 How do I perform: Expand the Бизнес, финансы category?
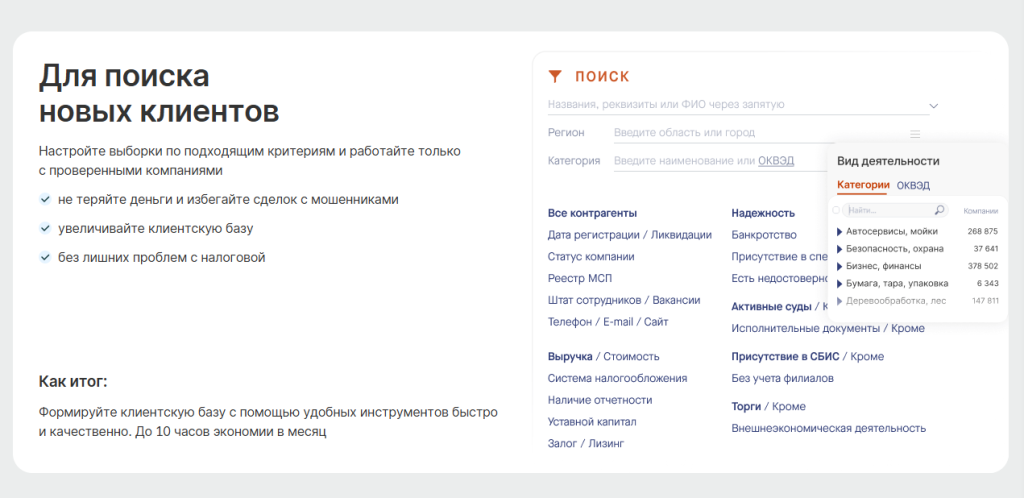tap(839, 266)
